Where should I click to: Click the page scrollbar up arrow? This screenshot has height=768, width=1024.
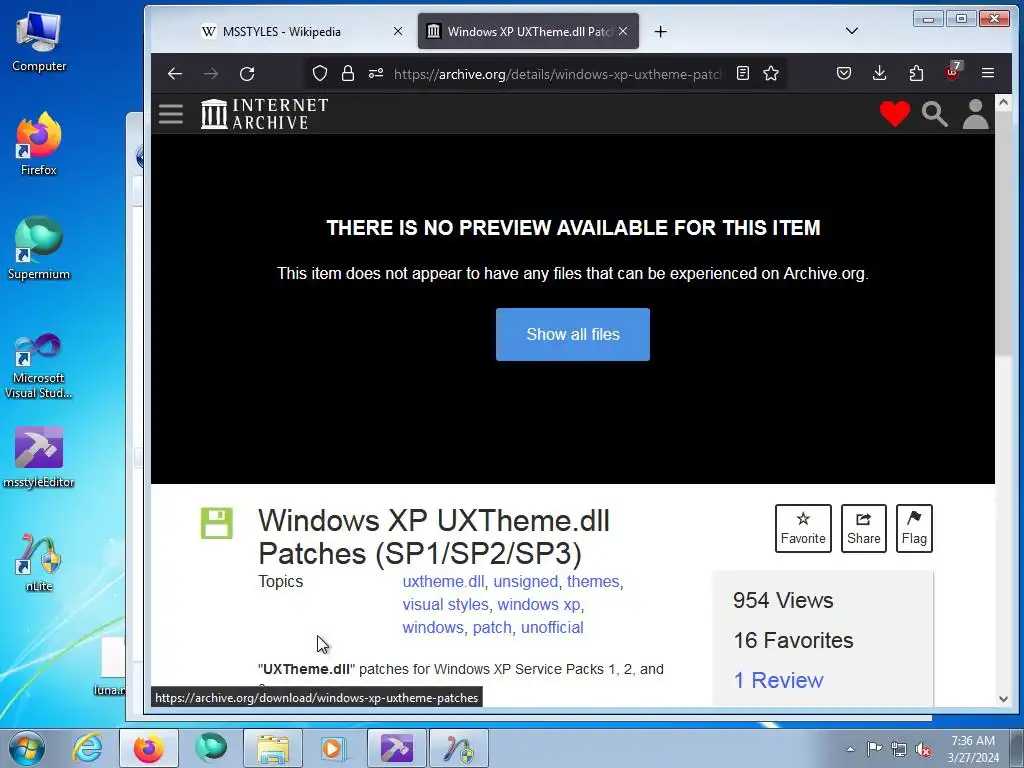[1003, 103]
